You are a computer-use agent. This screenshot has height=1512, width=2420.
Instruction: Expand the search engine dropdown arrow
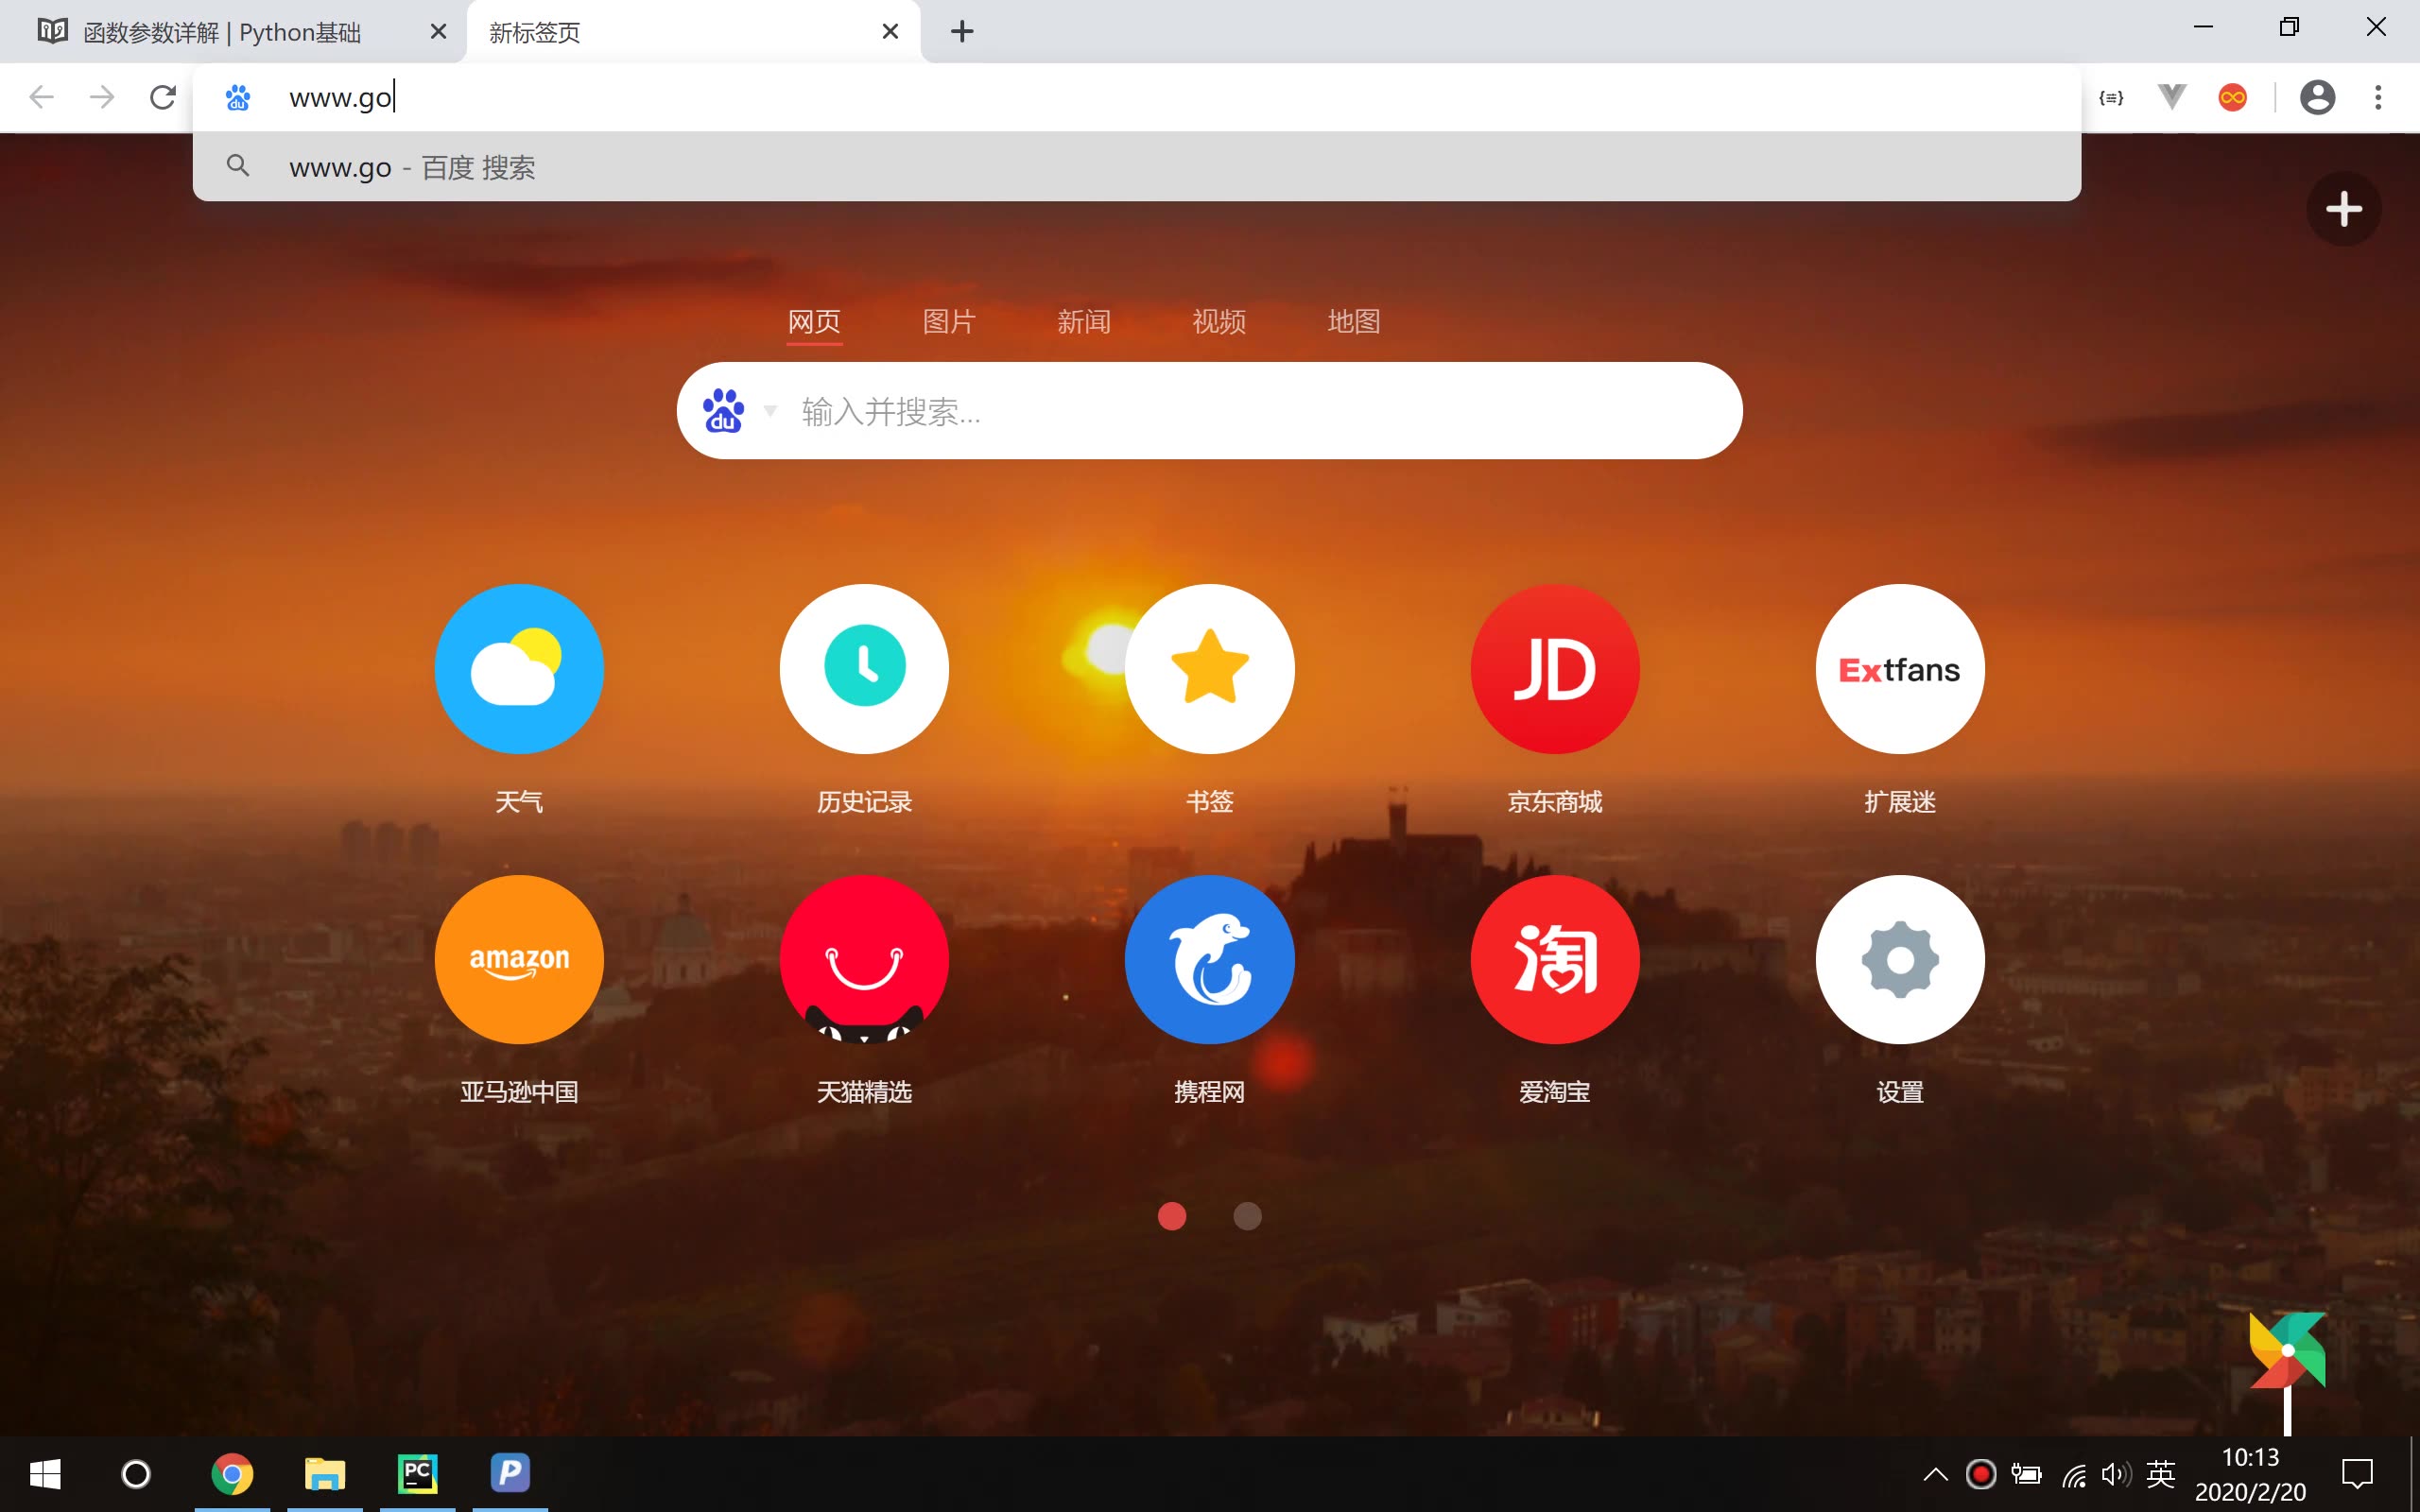(770, 410)
